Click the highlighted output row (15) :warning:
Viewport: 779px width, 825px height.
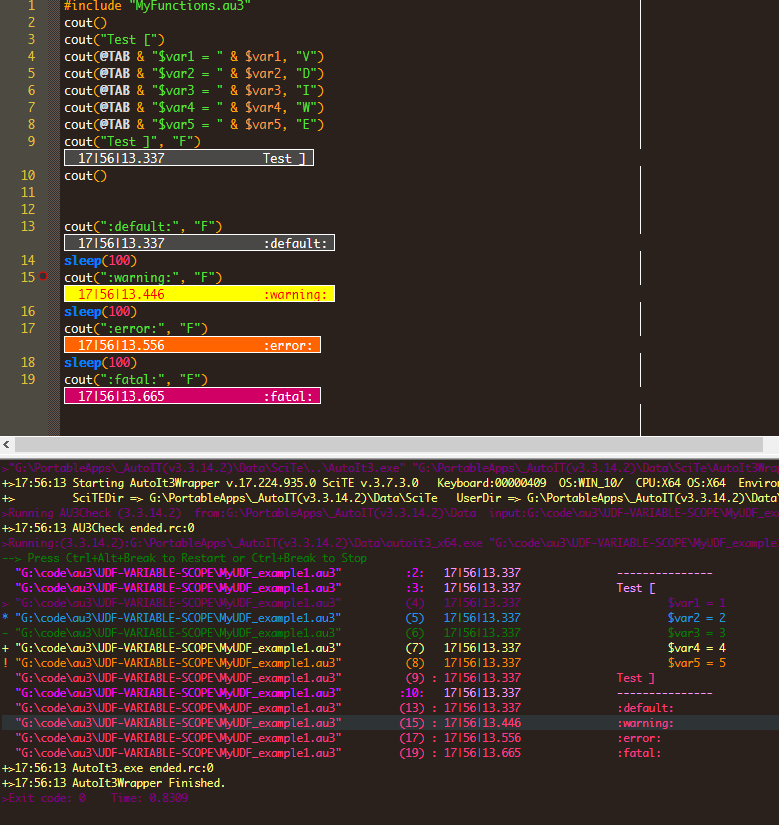(x=389, y=723)
